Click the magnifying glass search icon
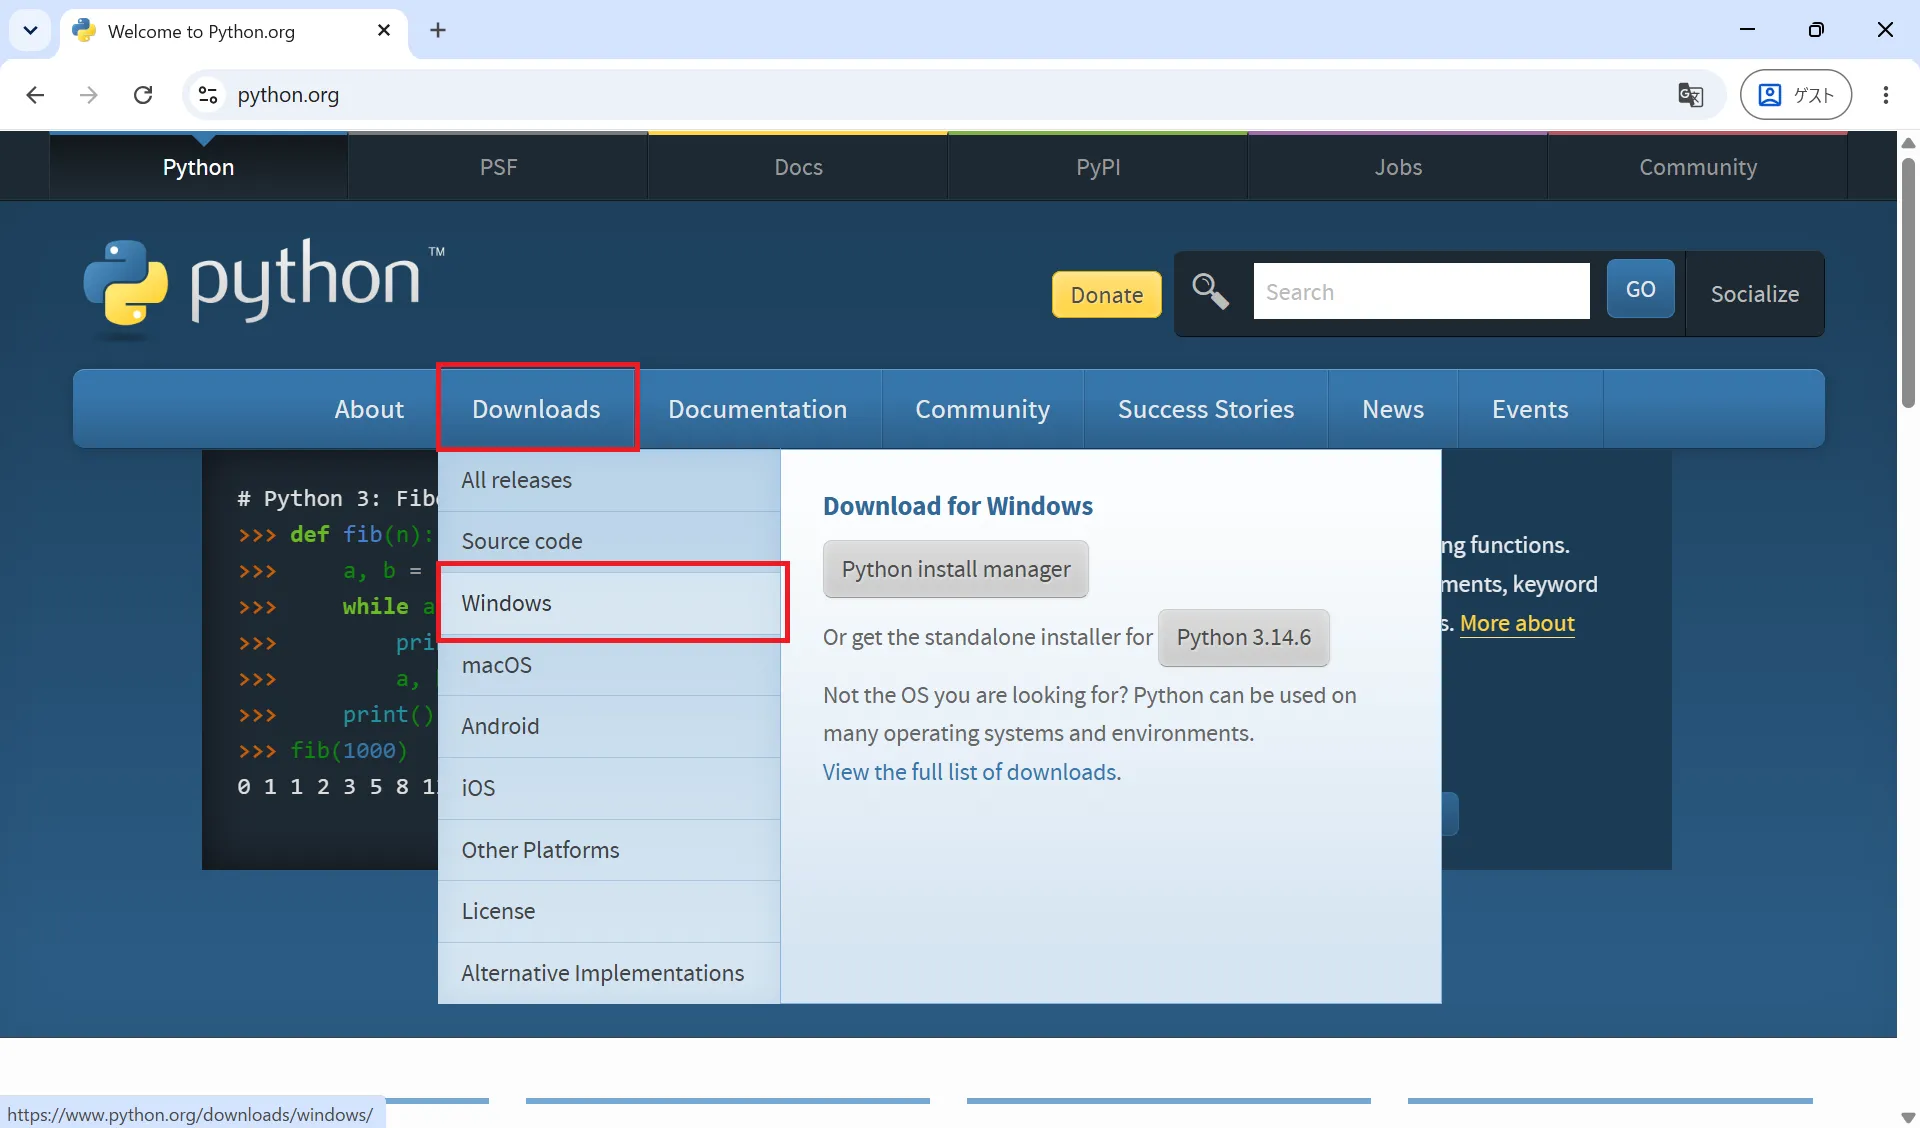Viewport: 1920px width, 1128px height. [x=1210, y=291]
